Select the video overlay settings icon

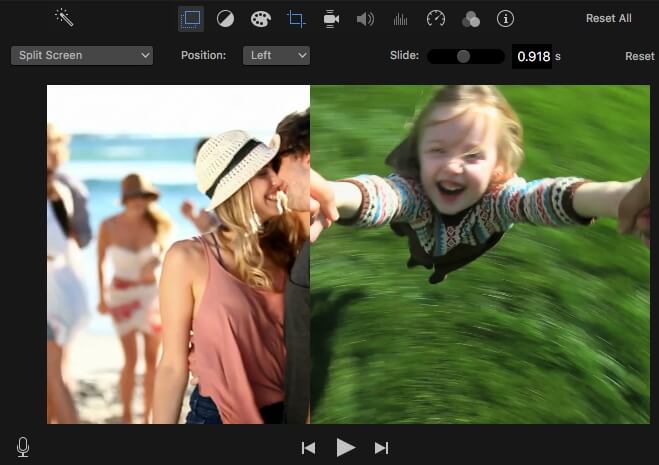point(190,18)
